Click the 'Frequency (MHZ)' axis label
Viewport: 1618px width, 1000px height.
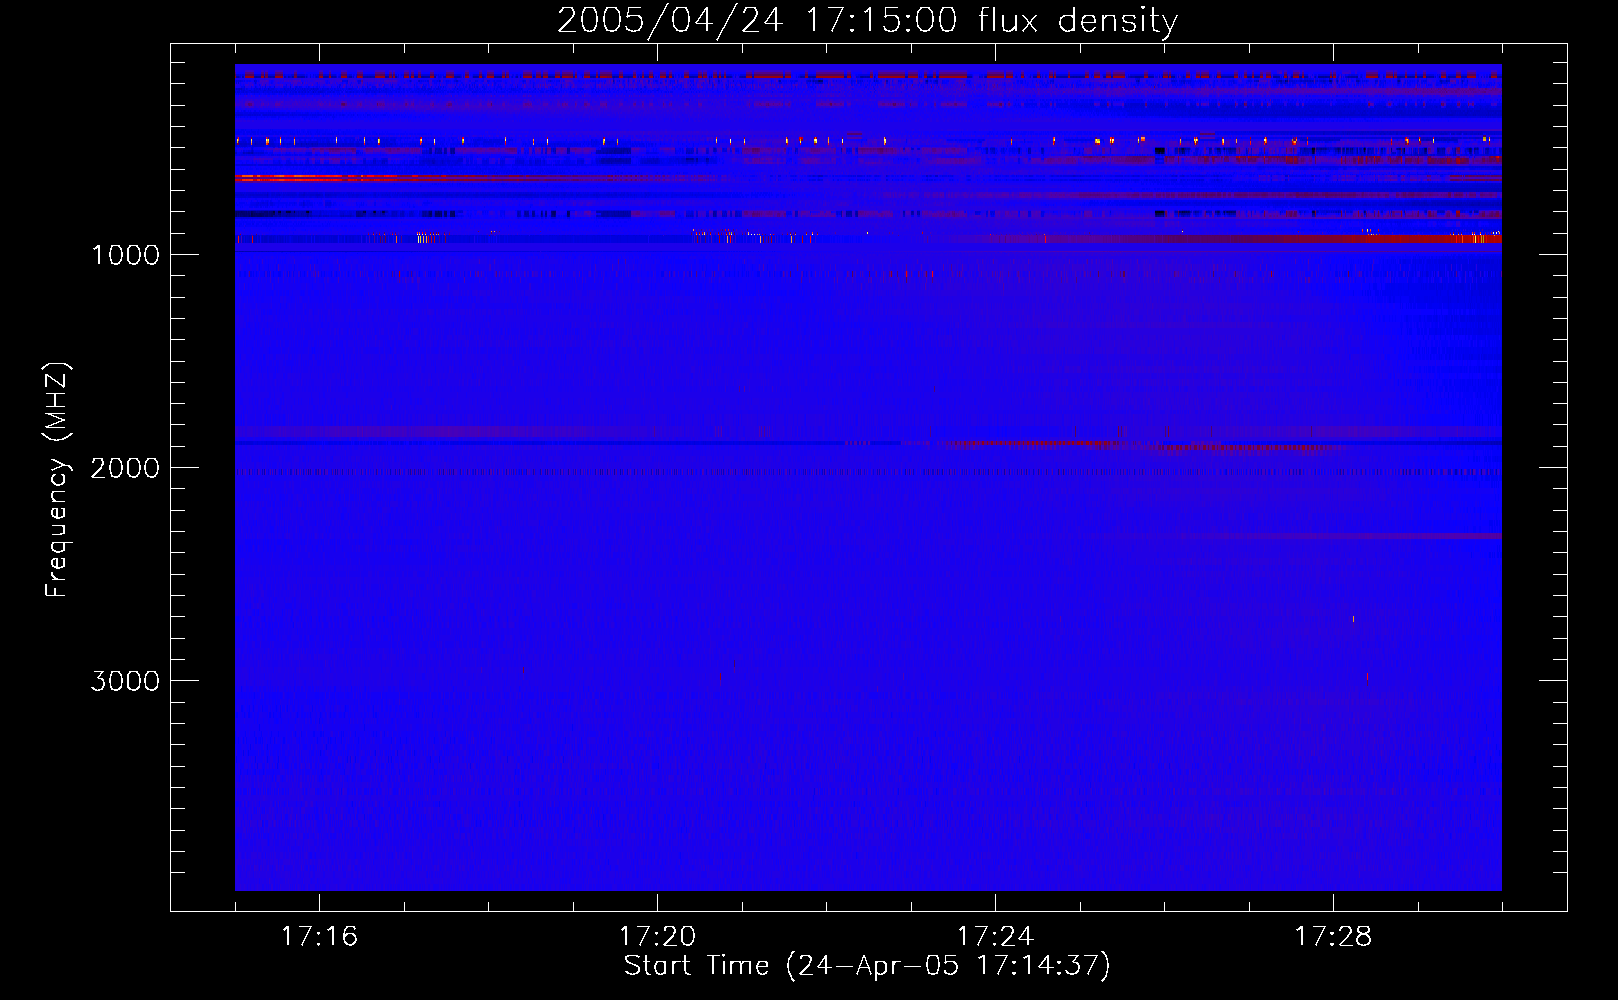[57, 479]
